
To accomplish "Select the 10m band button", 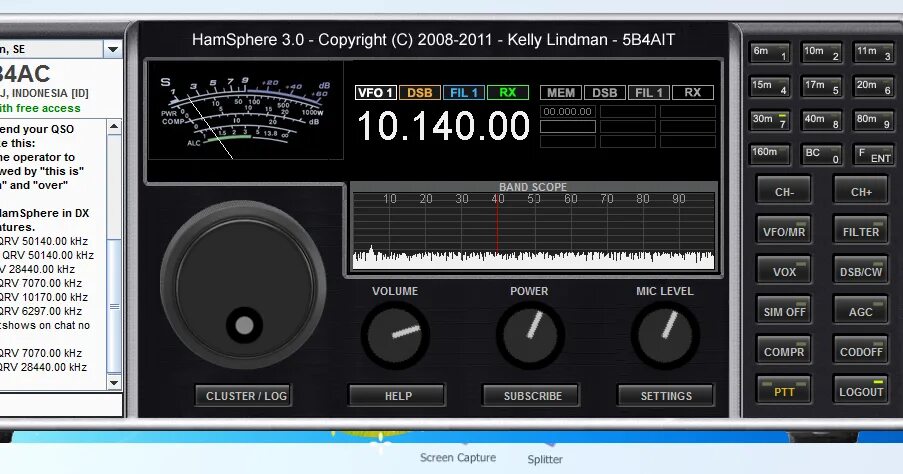I will (x=821, y=53).
